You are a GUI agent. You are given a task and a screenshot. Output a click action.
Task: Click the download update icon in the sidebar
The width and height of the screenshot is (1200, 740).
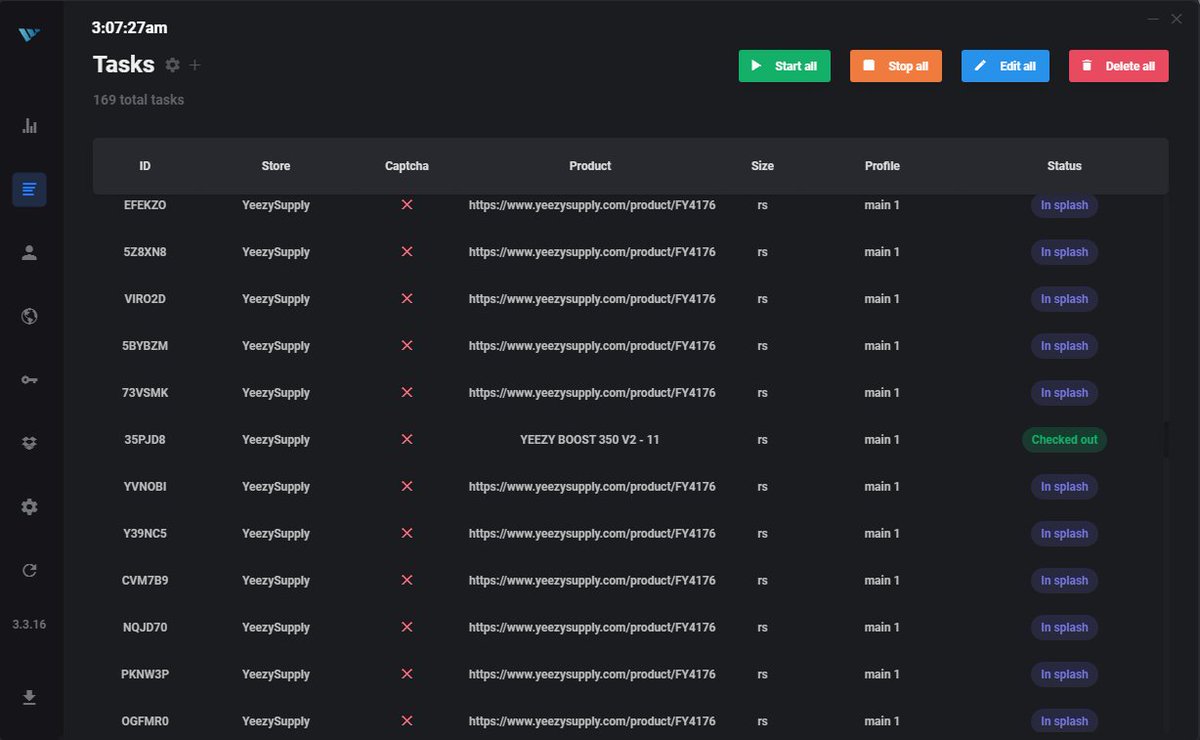tap(29, 697)
